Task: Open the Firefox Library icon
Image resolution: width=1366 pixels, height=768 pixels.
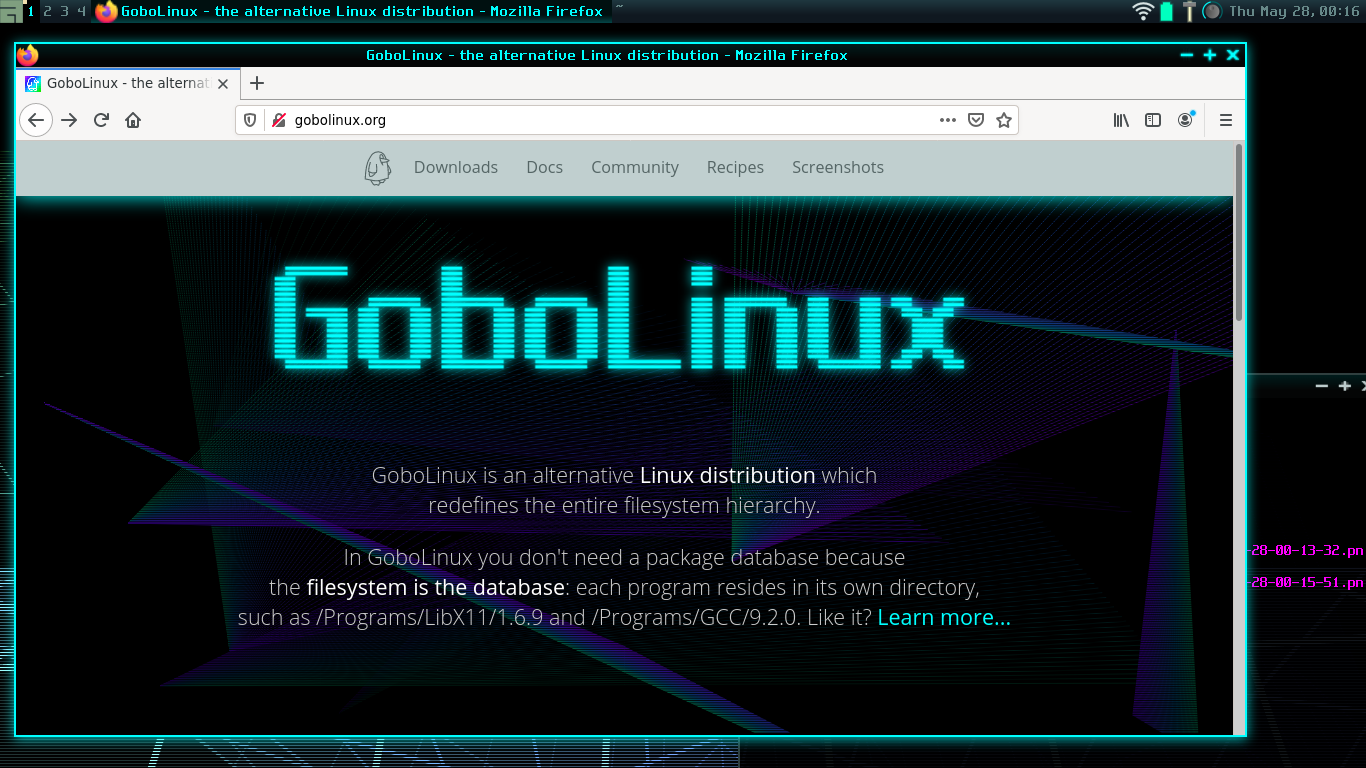Action: click(1120, 119)
